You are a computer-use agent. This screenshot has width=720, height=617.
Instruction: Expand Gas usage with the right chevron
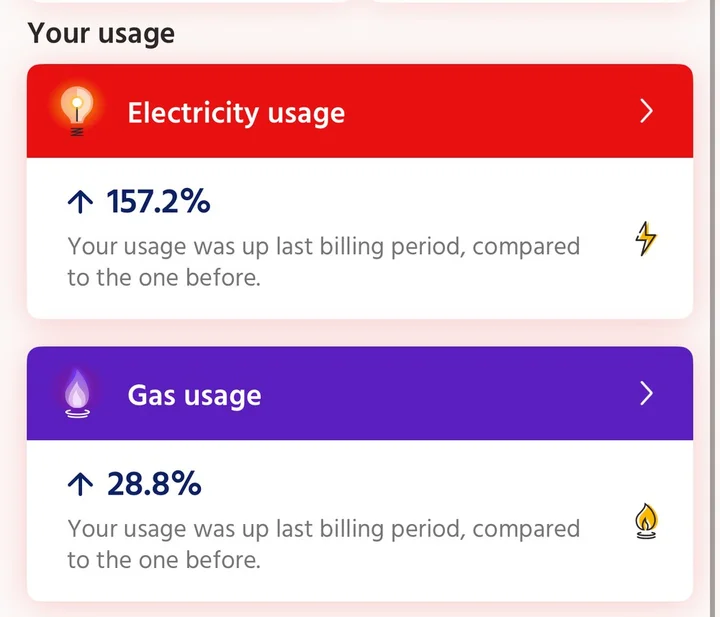coord(646,394)
